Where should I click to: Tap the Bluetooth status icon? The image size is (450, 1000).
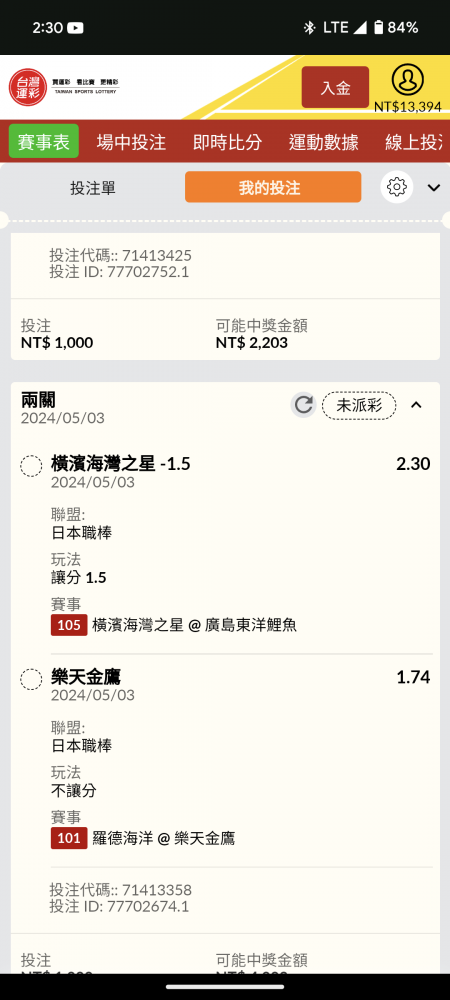coord(309,27)
